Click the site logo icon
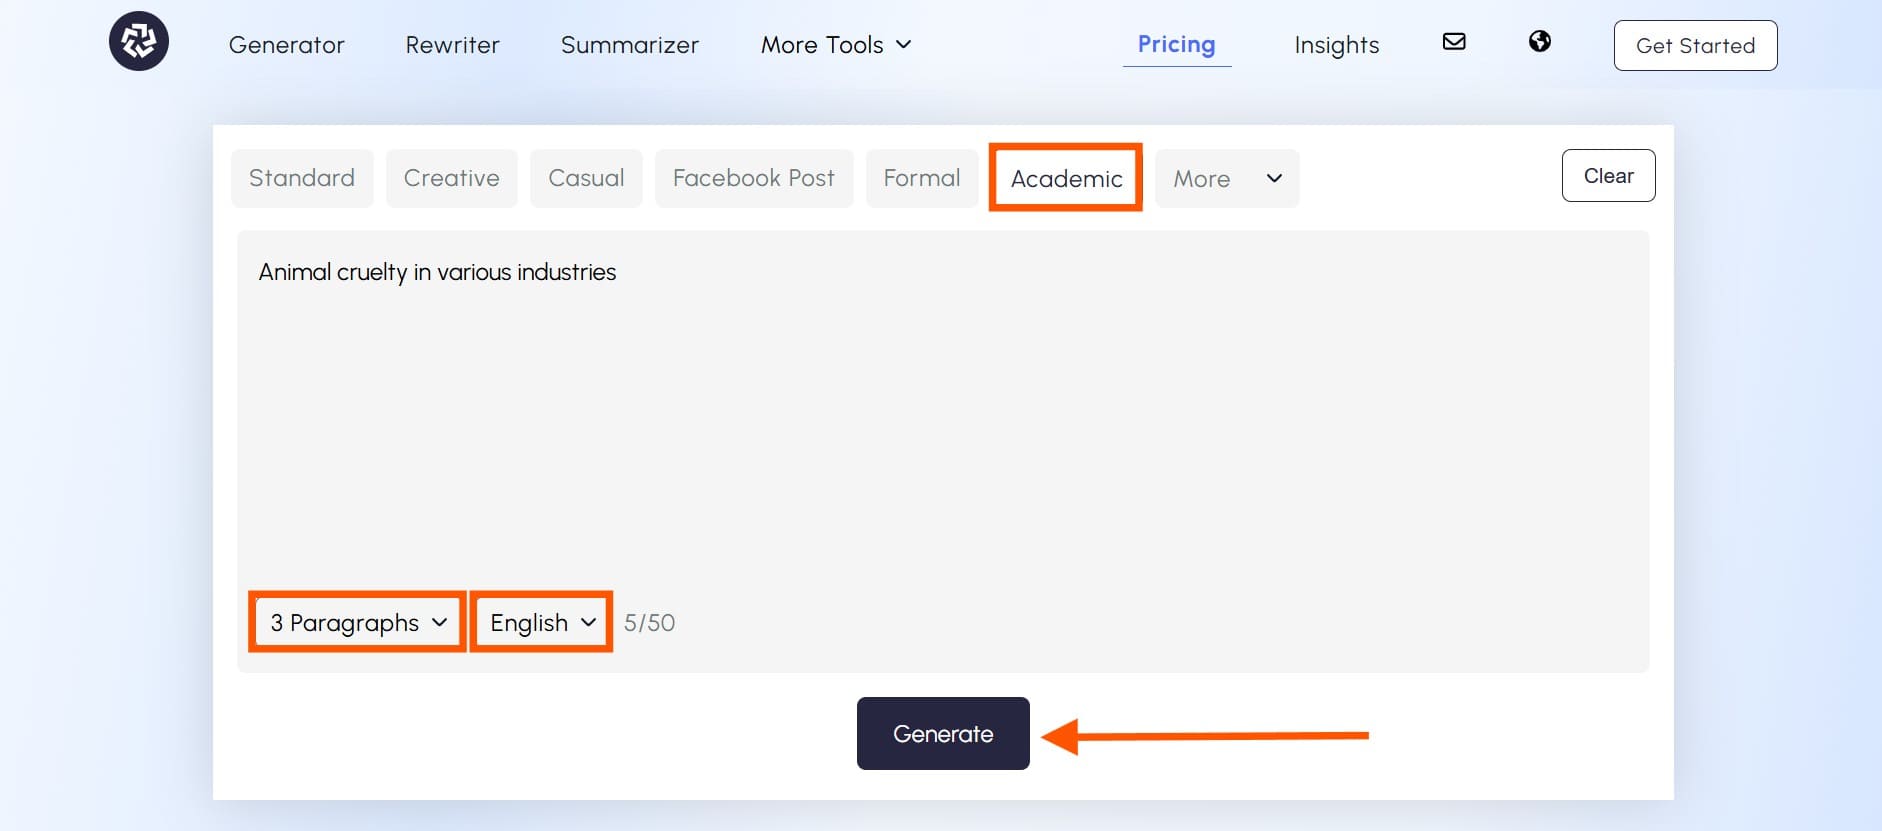 [x=139, y=41]
